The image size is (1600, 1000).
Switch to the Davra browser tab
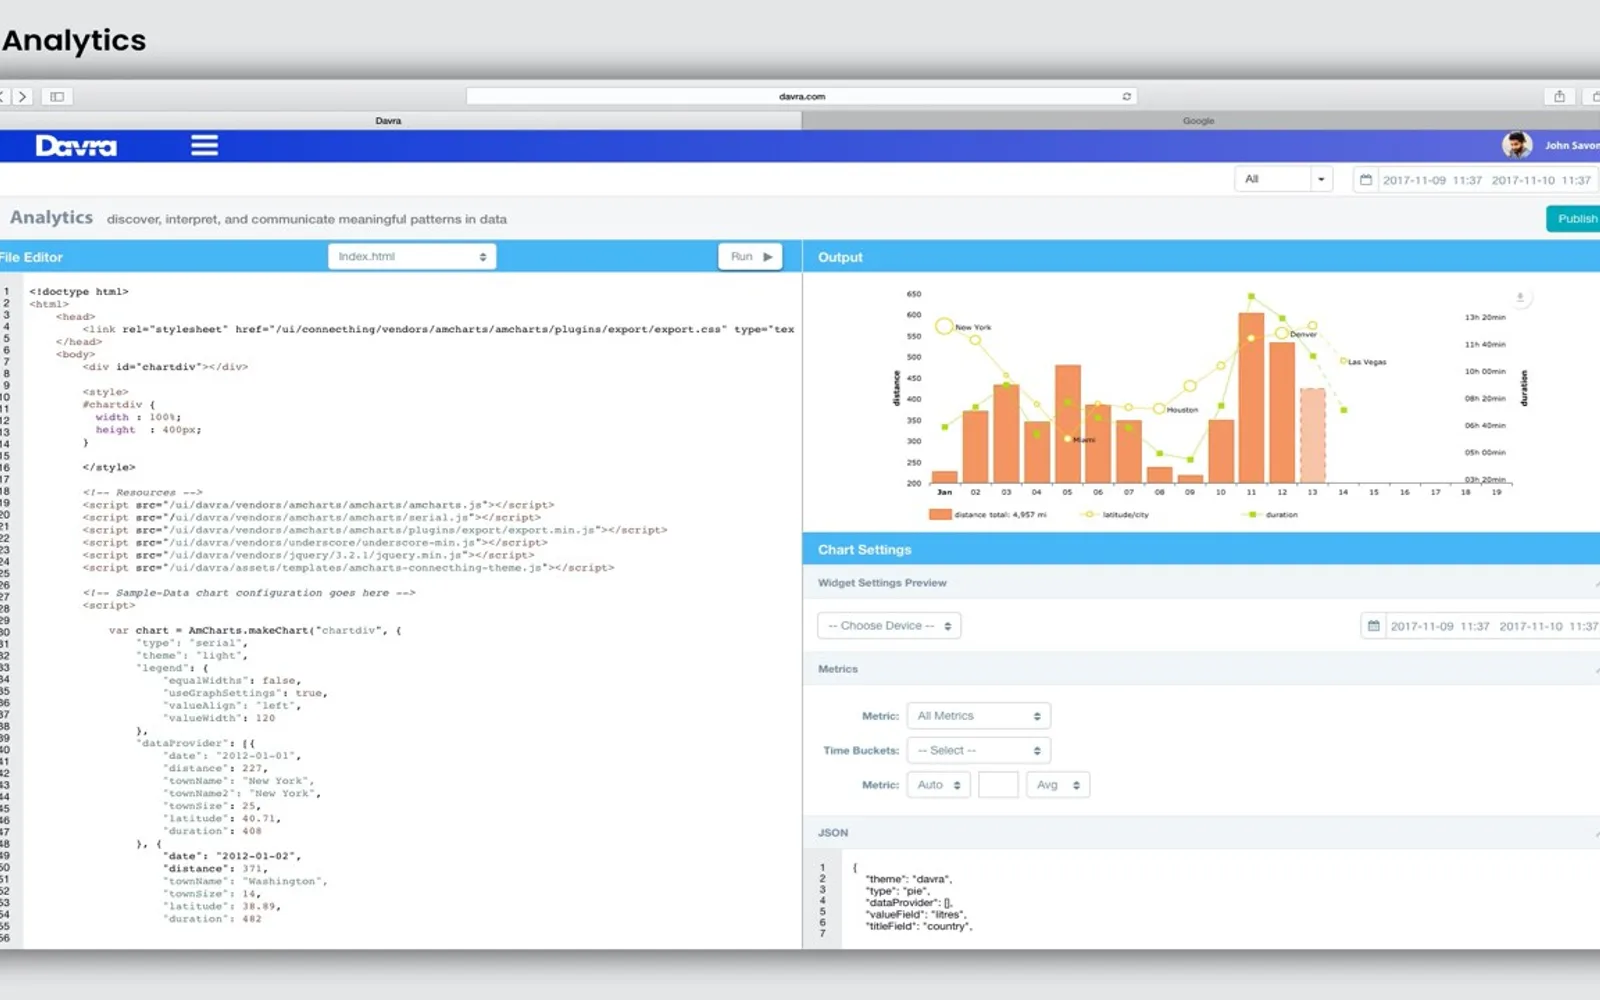(x=389, y=121)
